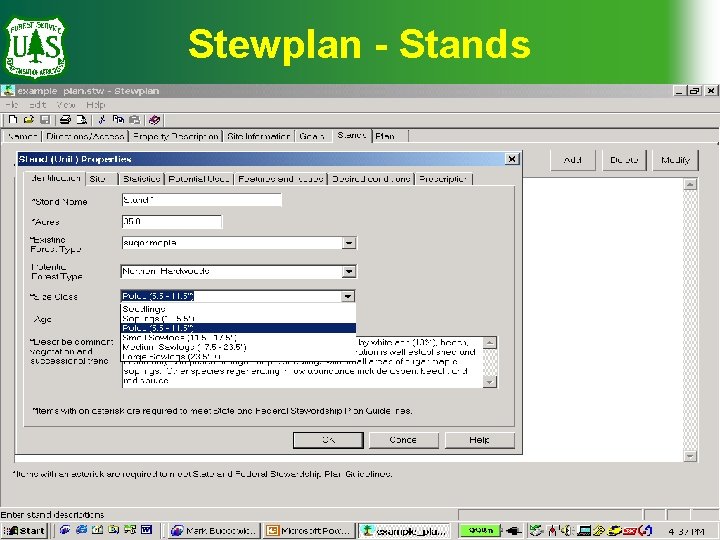Click the dialog's Help button

[479, 440]
